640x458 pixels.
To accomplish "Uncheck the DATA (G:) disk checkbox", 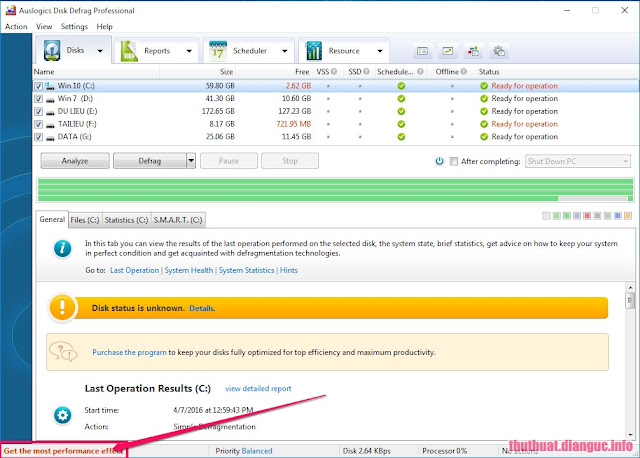I will (x=38, y=137).
